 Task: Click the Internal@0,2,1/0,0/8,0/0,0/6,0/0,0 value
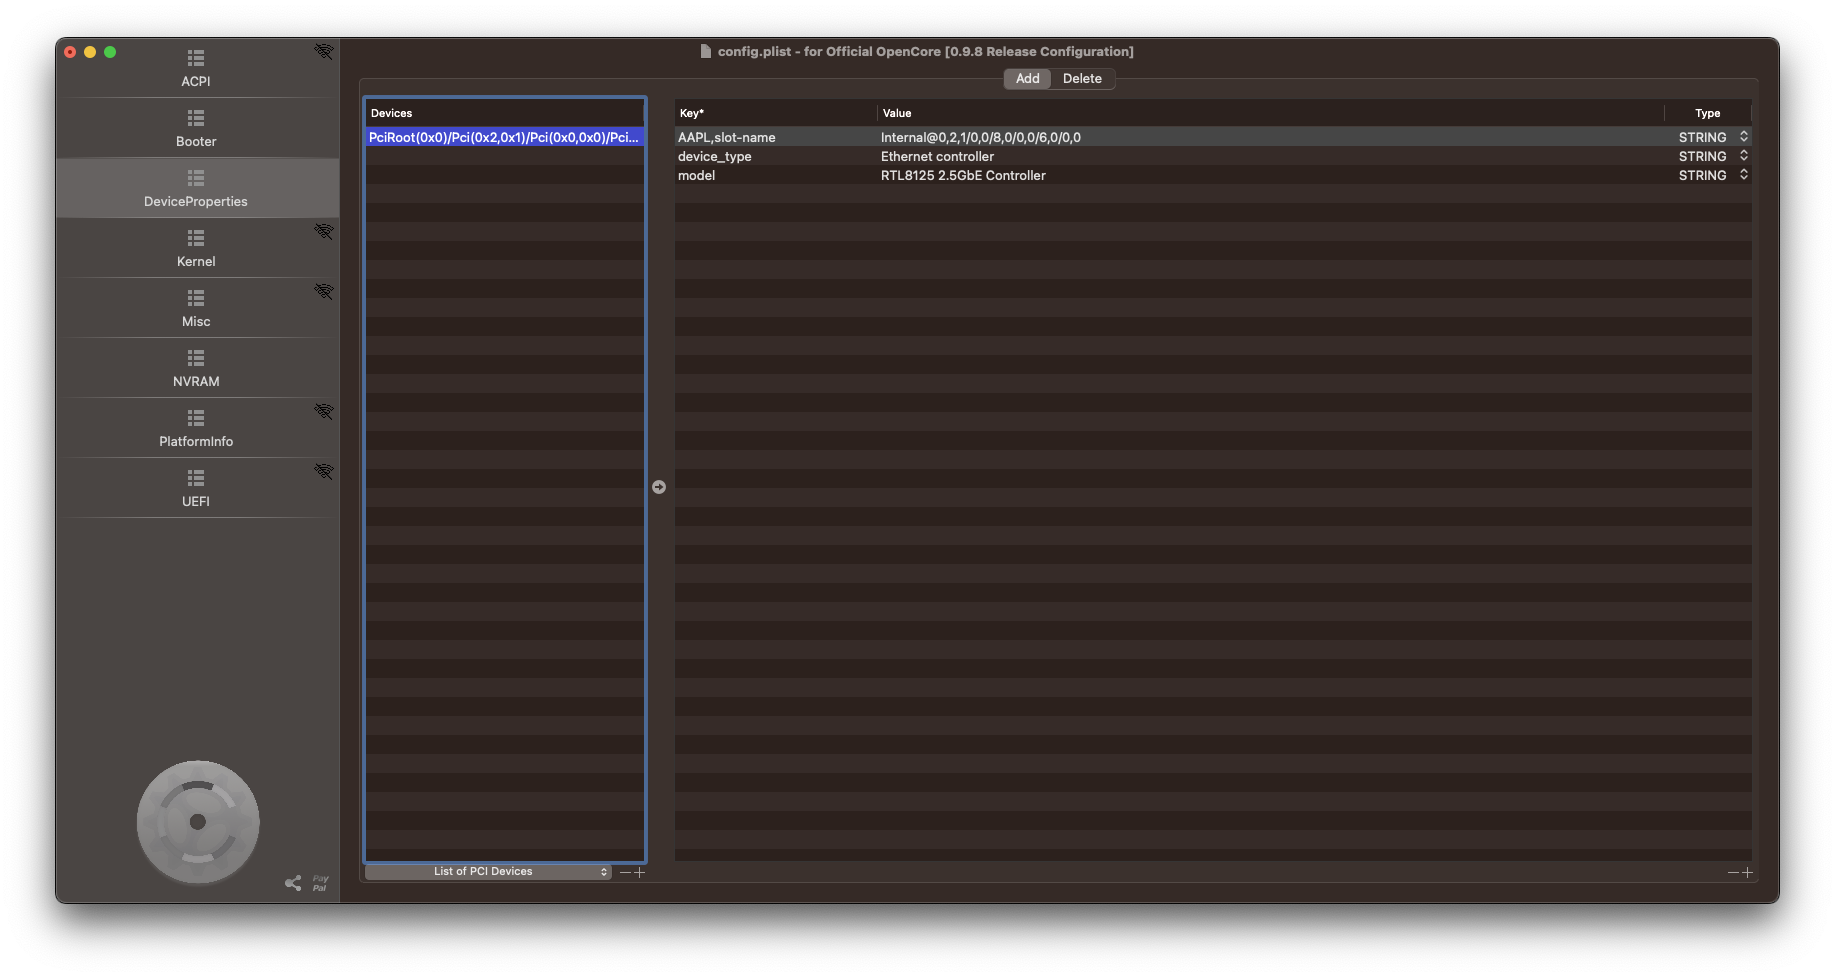point(981,137)
